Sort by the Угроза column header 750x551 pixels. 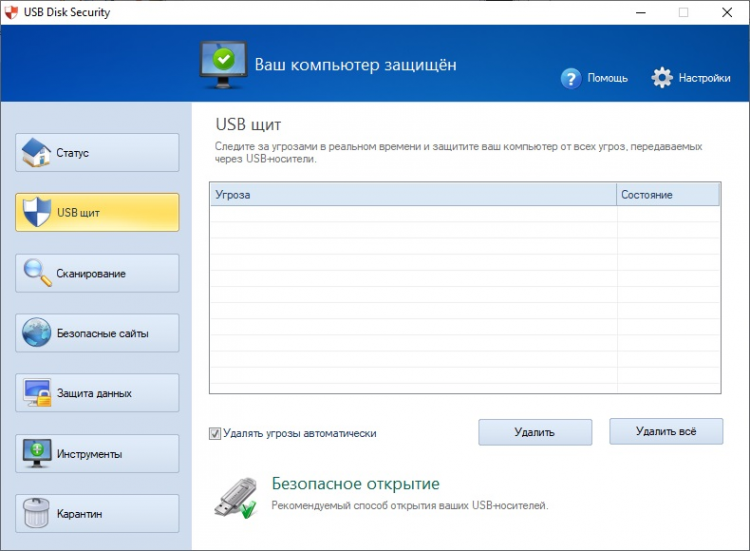click(413, 195)
